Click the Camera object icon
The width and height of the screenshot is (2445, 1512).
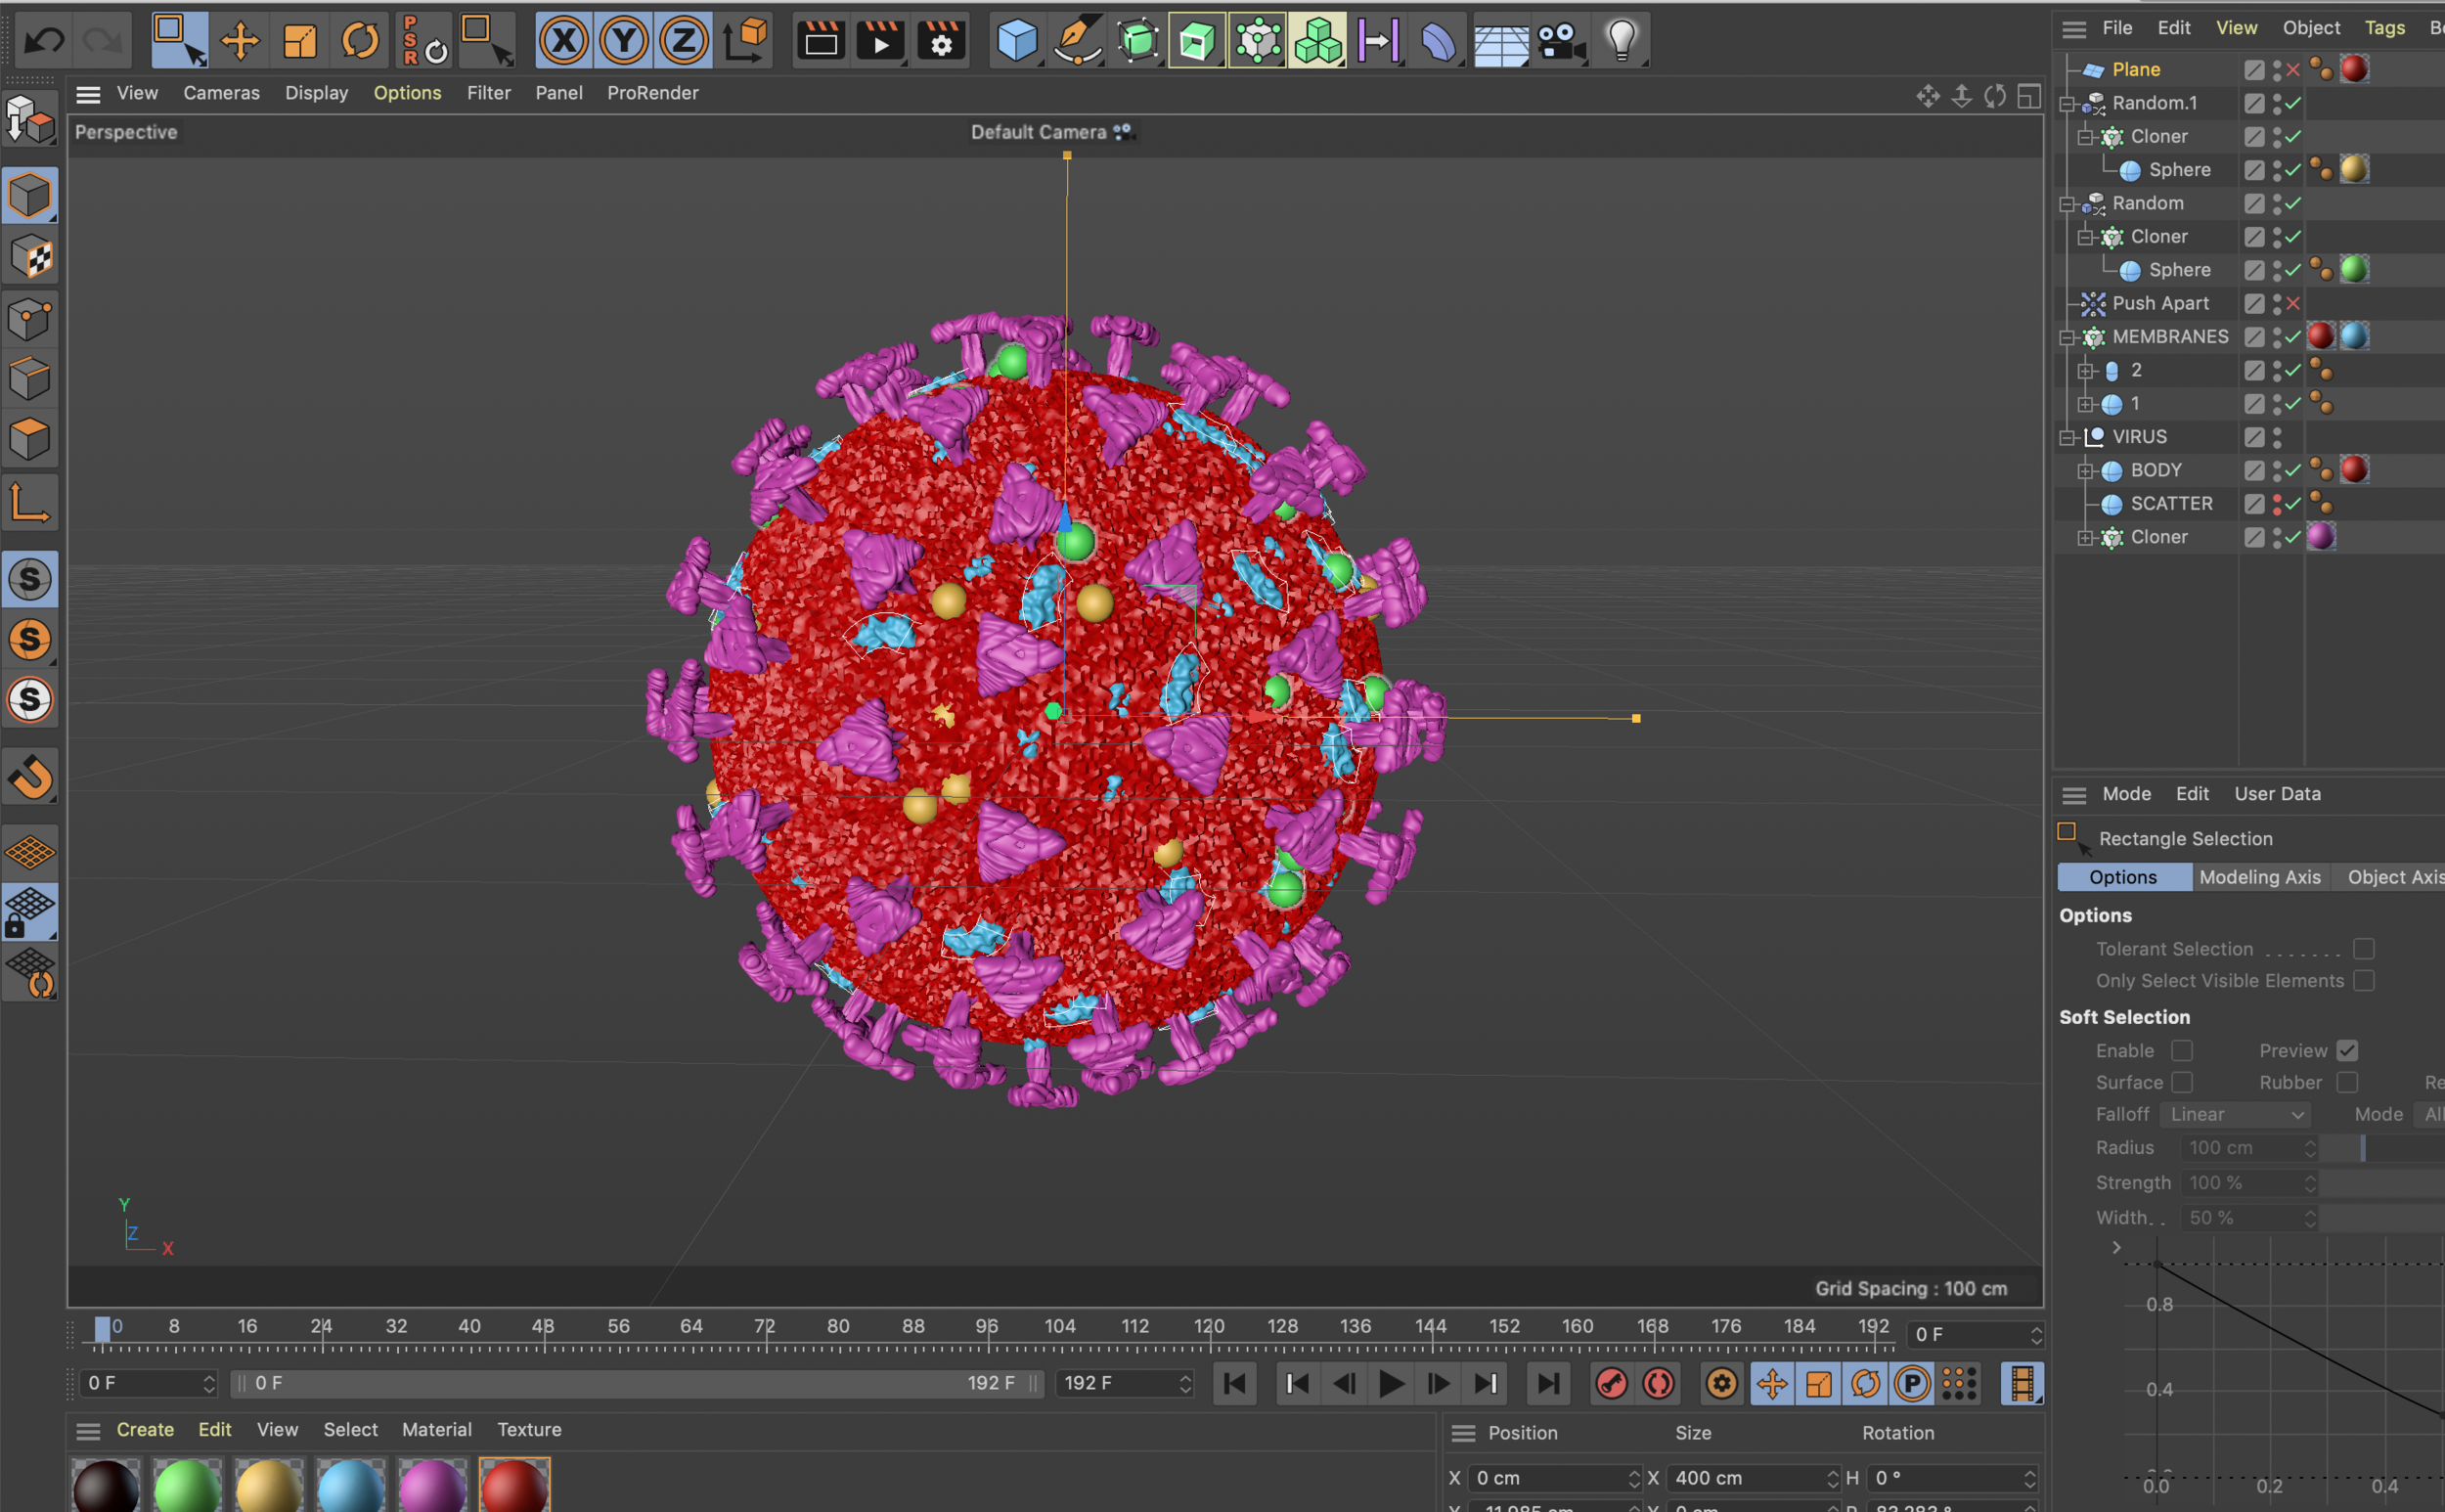[x=1560, y=41]
